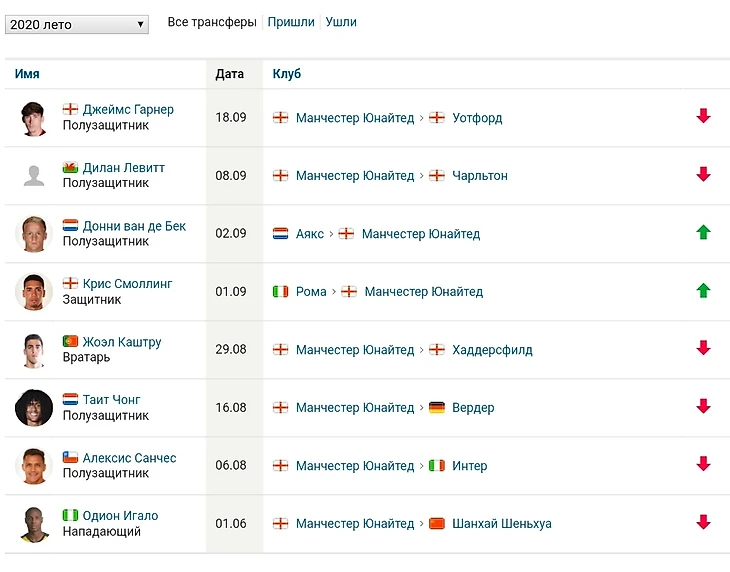Click Таит Чонг's avatar photo
The width and height of the screenshot is (730, 572).
coord(34,407)
